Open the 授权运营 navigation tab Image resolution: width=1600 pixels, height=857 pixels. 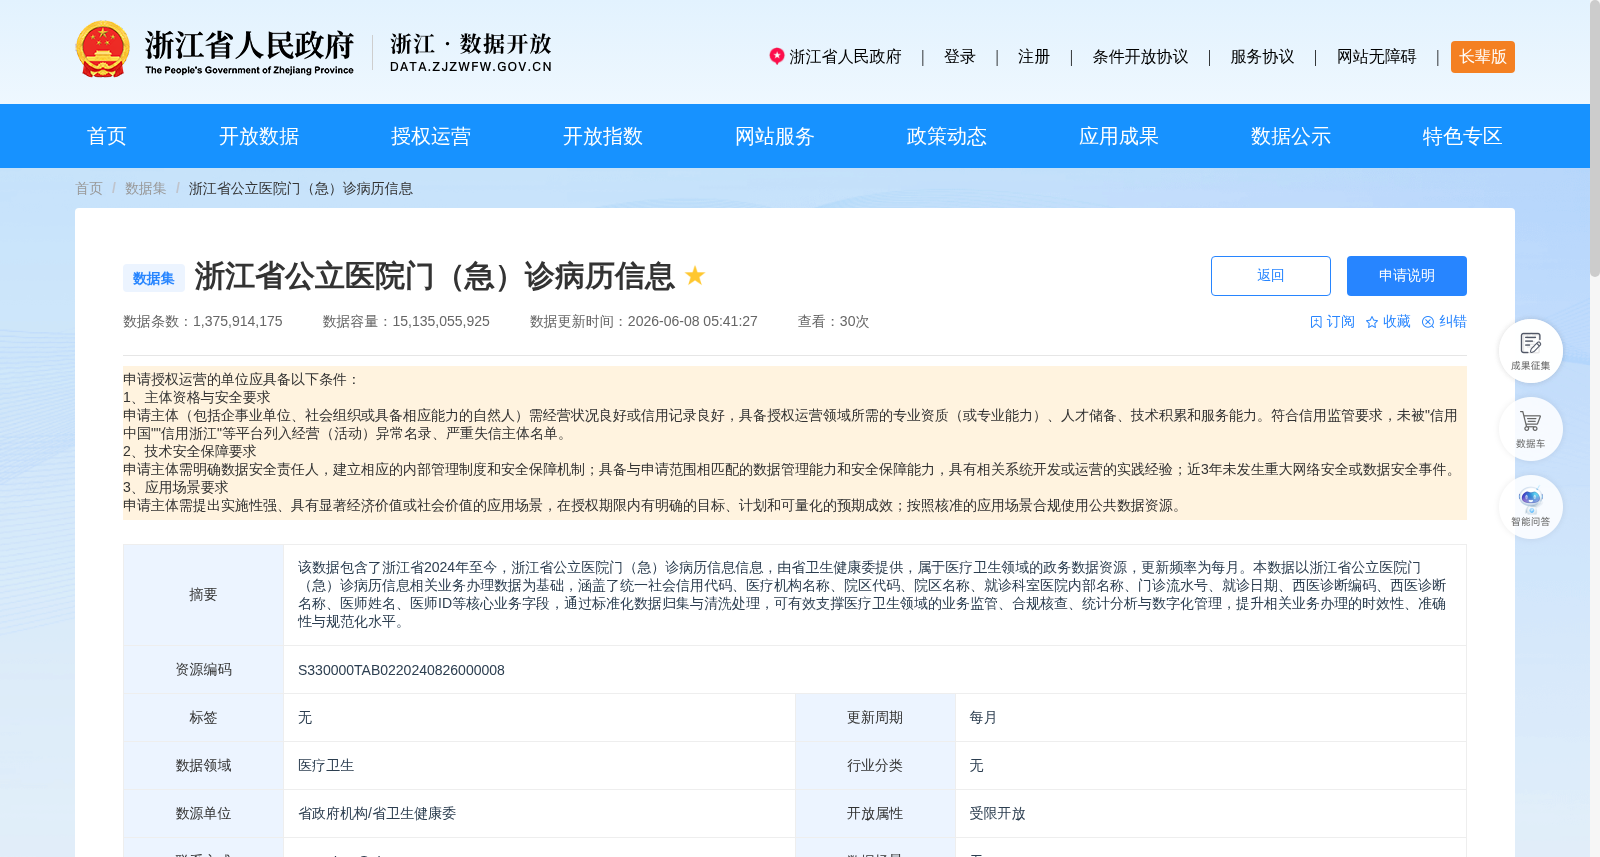431,136
